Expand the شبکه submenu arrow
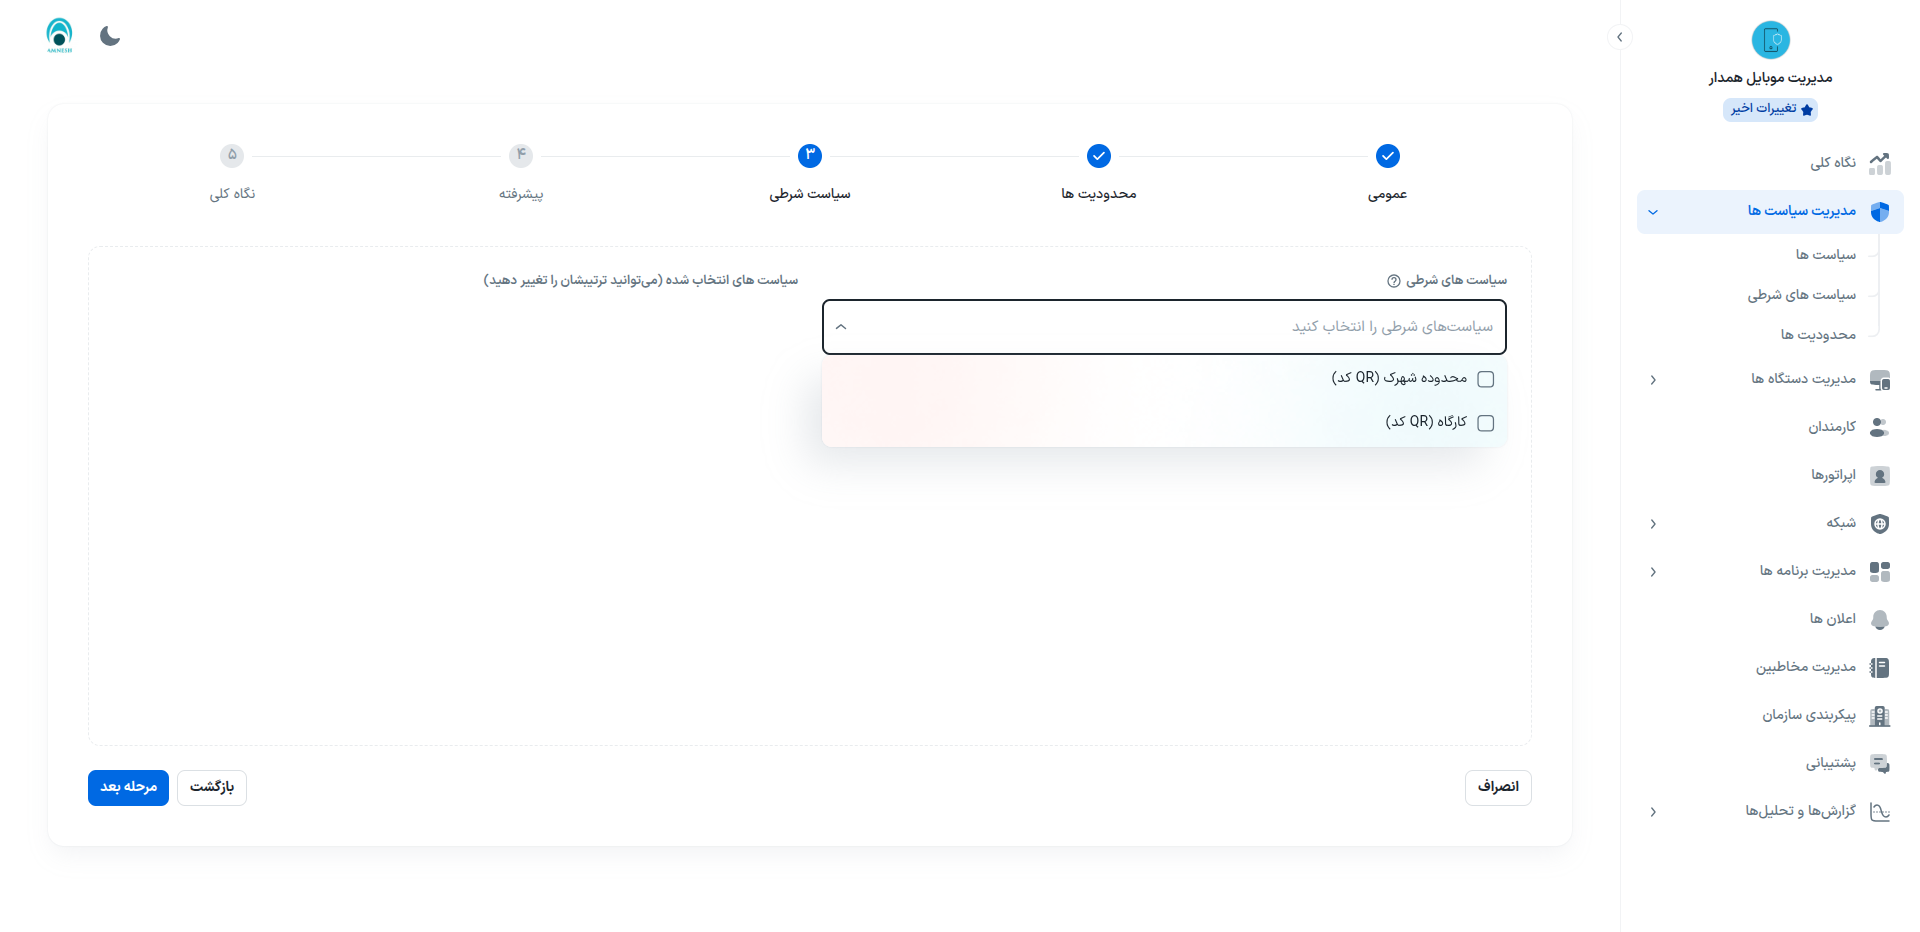The width and height of the screenshot is (1920, 932). point(1653,524)
